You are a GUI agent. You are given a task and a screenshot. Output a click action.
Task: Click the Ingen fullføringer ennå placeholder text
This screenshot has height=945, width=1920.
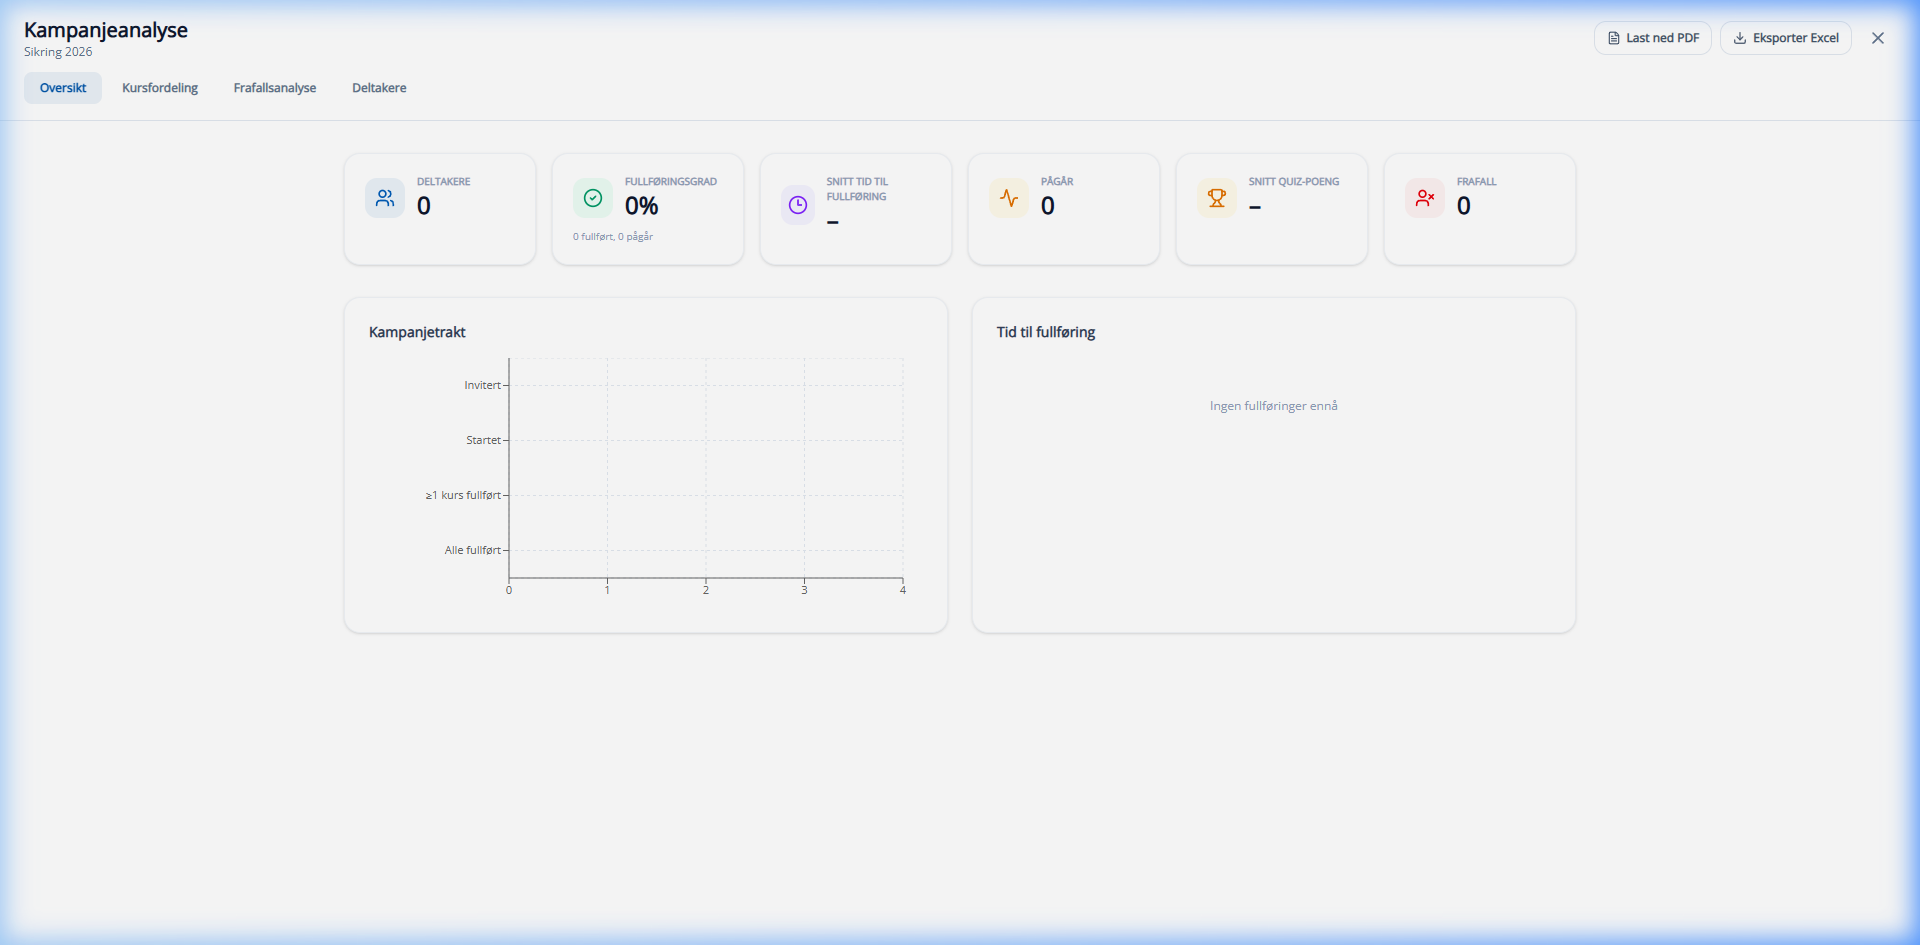(1273, 405)
